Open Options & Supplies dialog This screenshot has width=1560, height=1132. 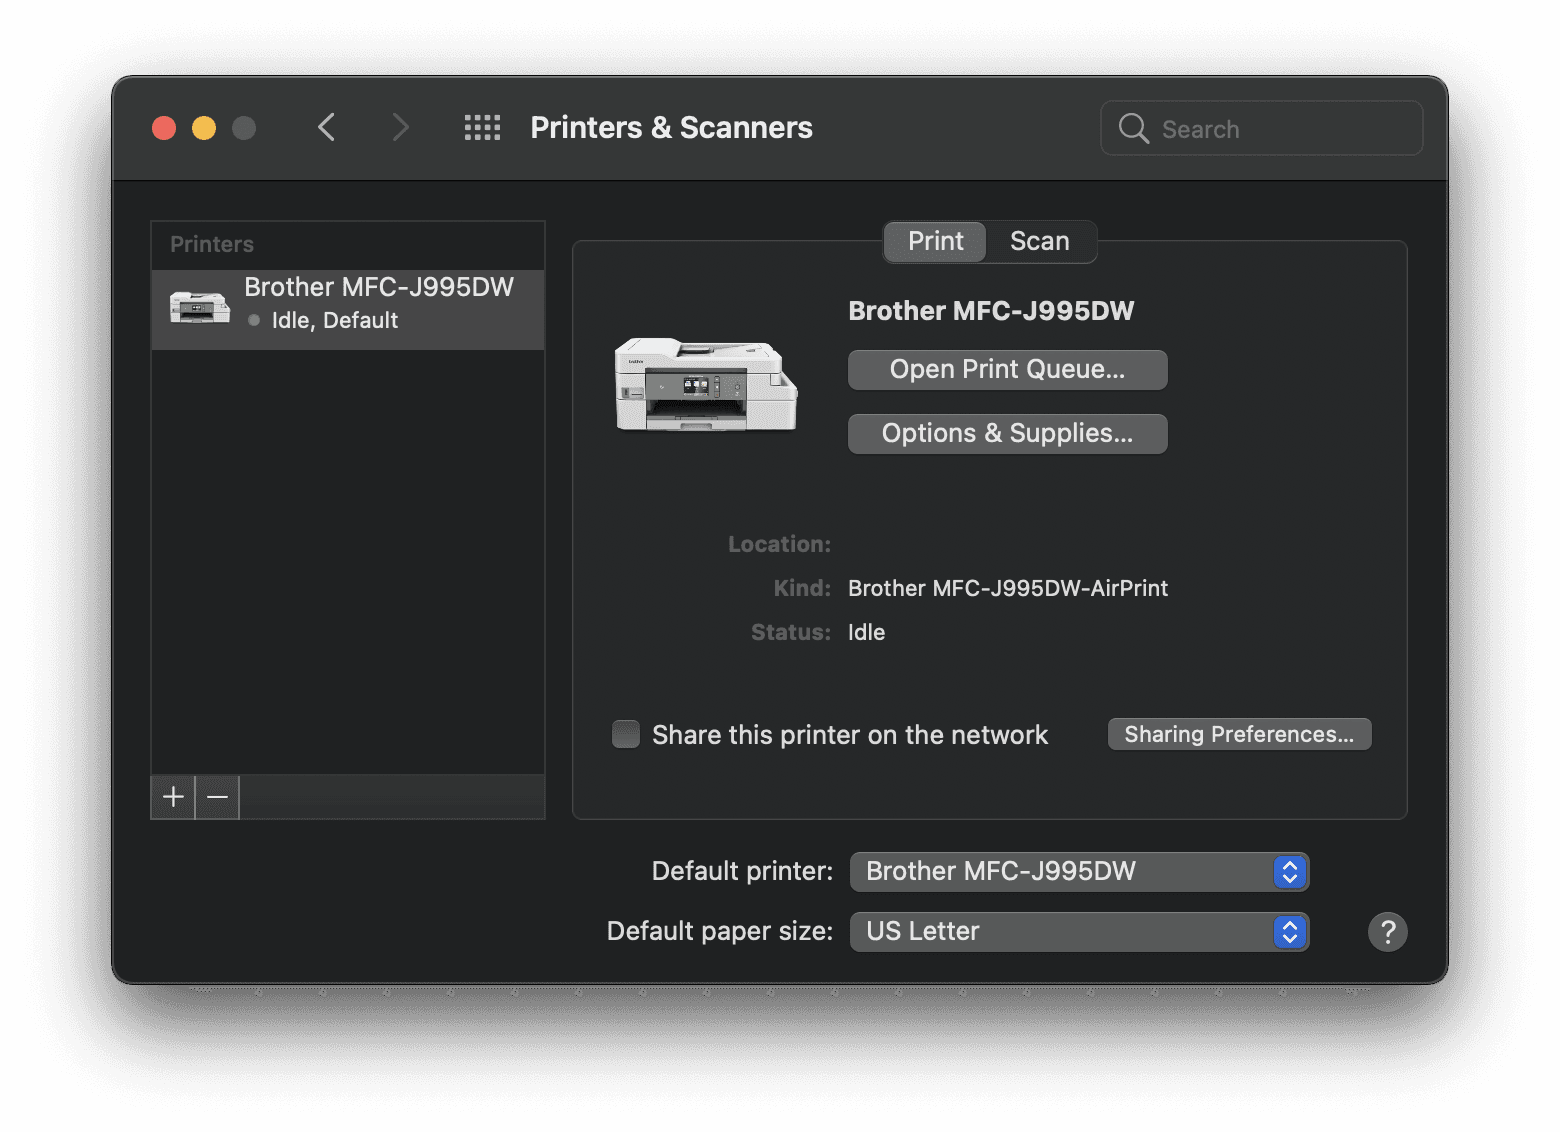[x=1007, y=434]
